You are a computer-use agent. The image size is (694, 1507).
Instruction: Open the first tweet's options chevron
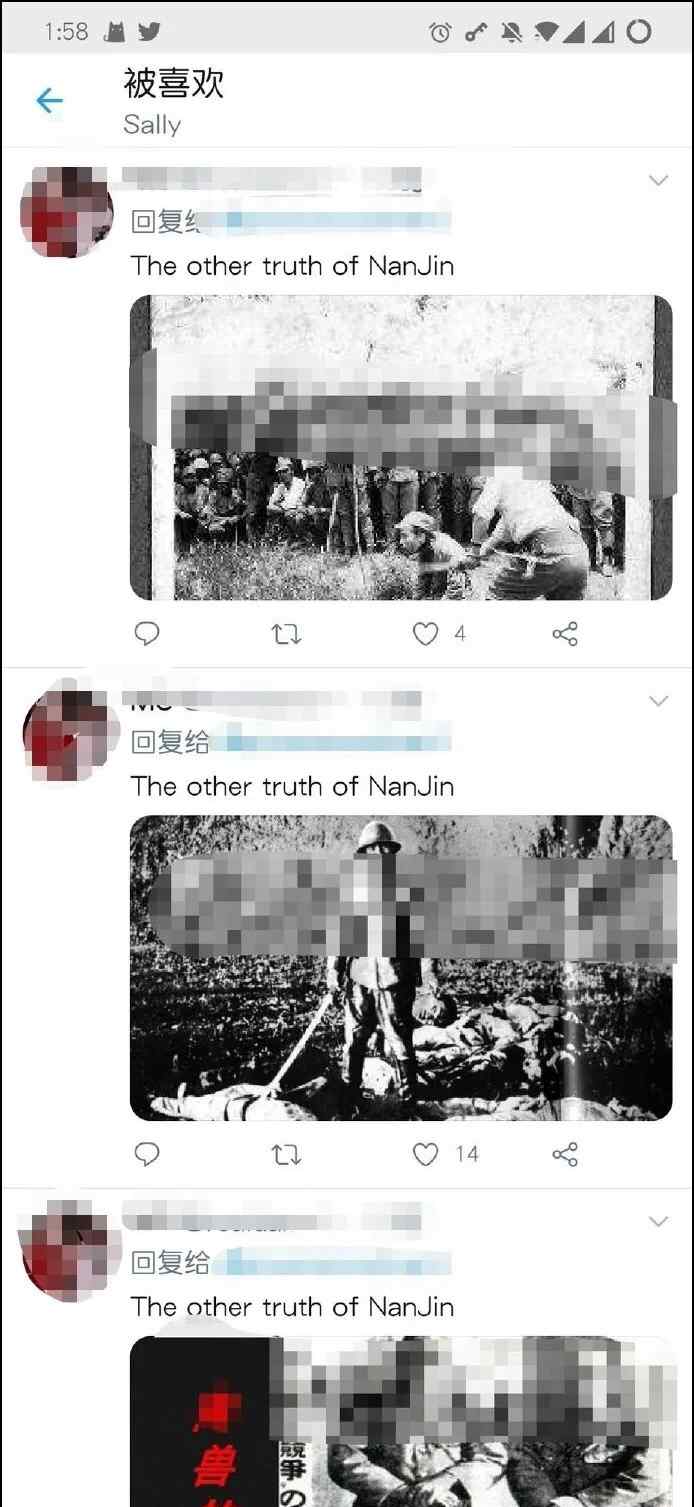[x=658, y=180]
